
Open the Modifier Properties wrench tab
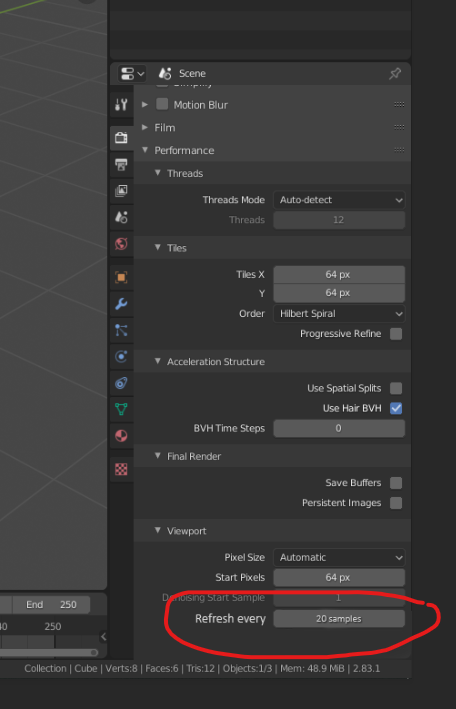pyautogui.click(x=121, y=304)
